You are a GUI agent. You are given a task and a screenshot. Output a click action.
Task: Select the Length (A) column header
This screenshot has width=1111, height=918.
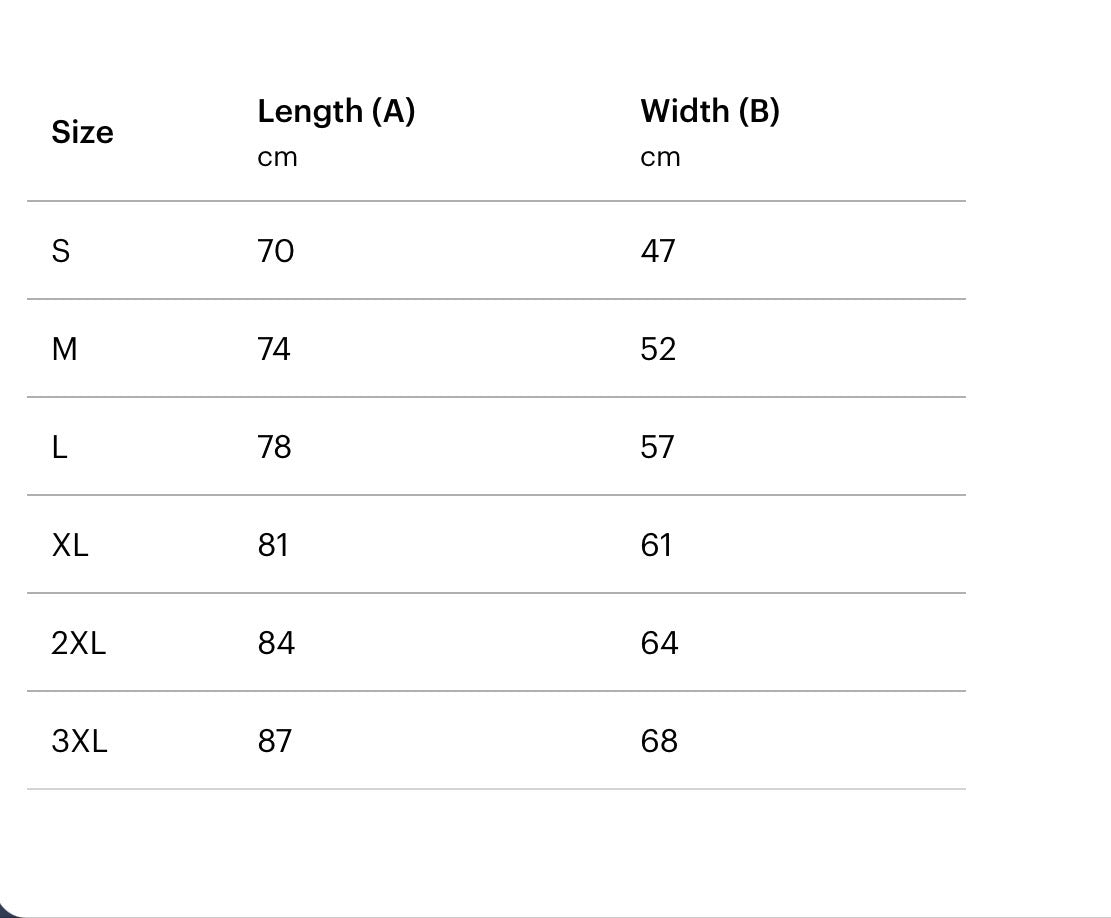pos(336,111)
